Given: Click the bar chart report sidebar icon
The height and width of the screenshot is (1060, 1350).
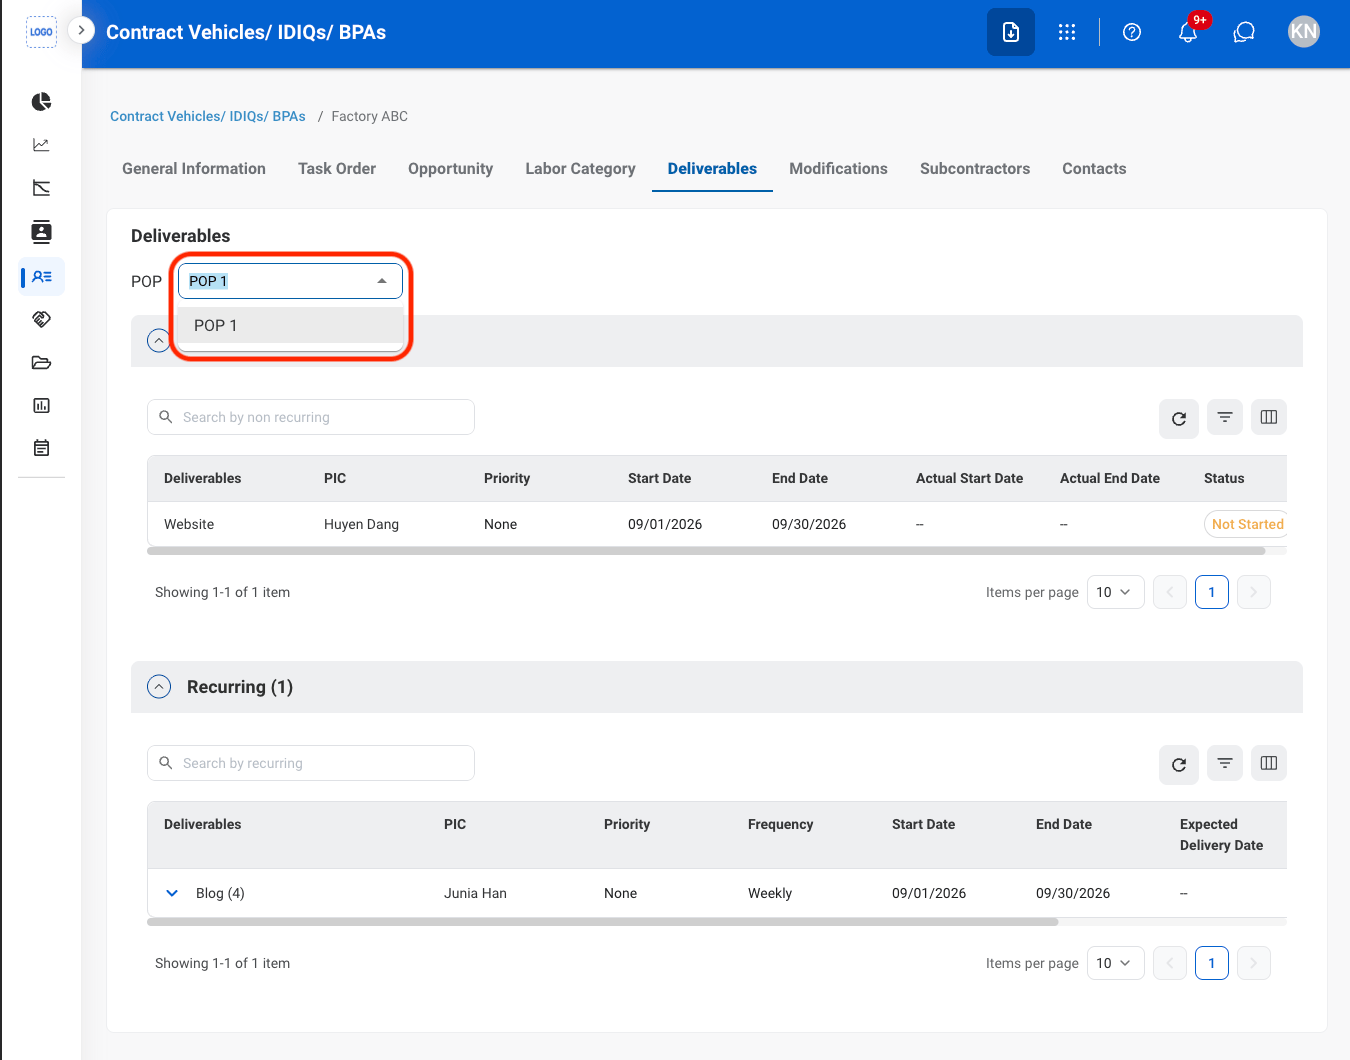Looking at the screenshot, I should coord(41,405).
